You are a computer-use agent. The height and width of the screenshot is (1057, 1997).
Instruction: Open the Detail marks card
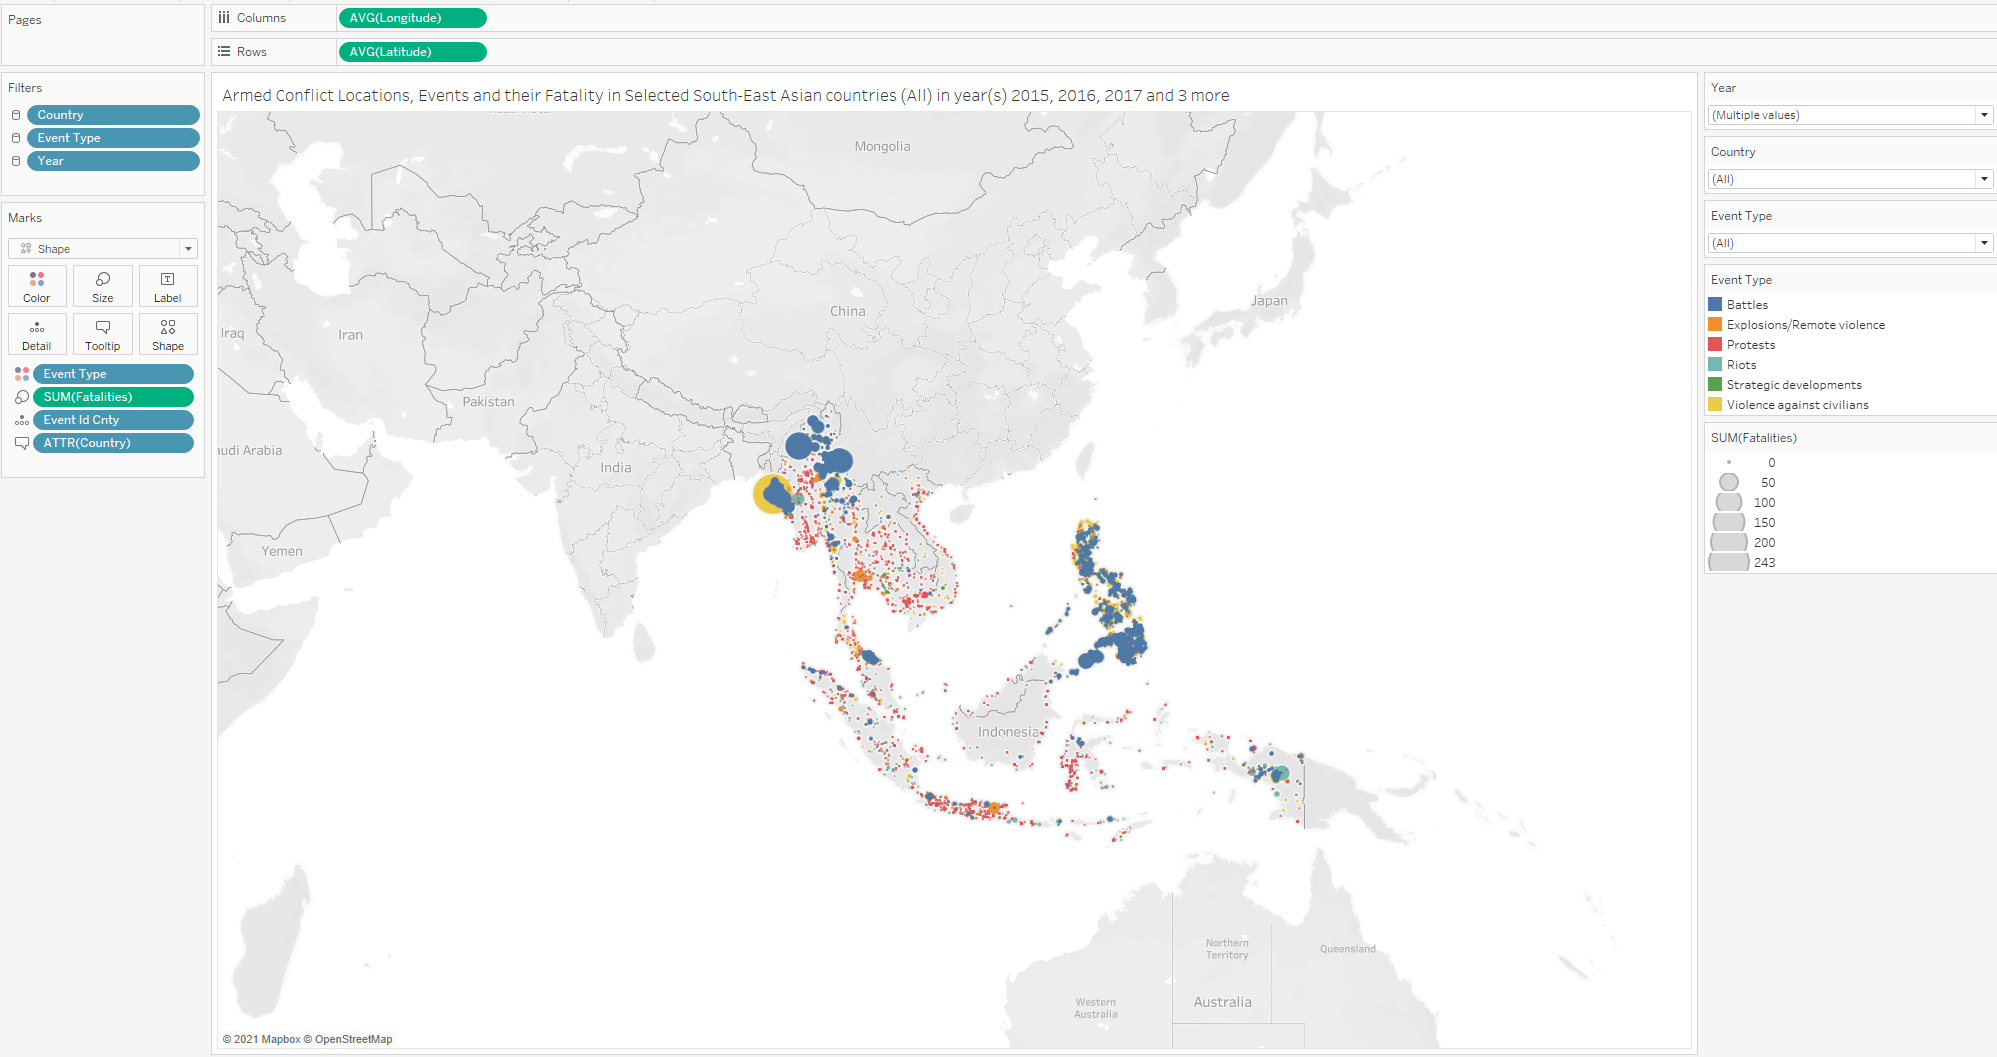[x=37, y=334]
